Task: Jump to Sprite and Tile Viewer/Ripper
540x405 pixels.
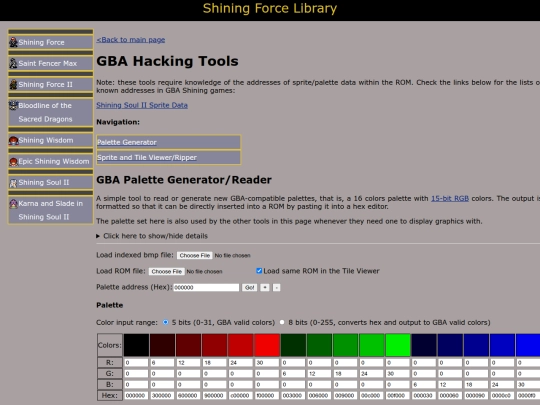Action: pyautogui.click(x=147, y=157)
